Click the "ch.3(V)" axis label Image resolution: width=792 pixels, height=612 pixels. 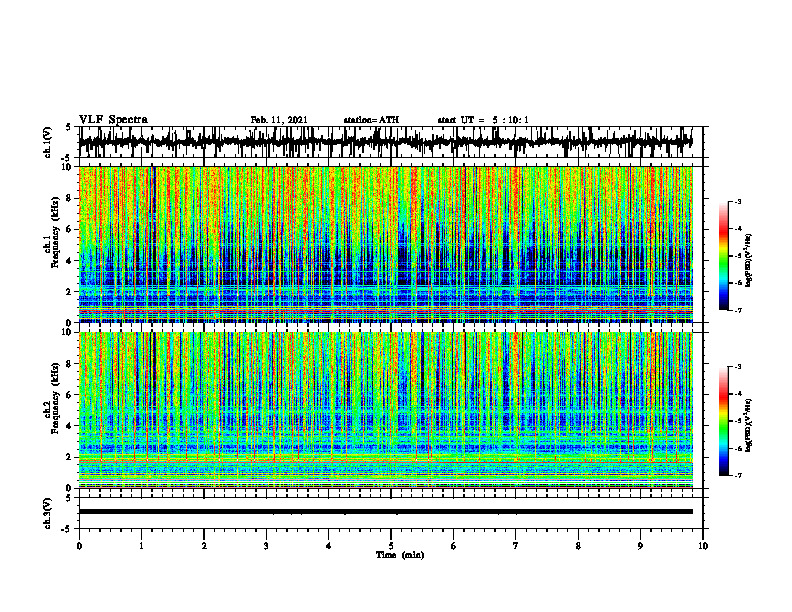(48, 514)
